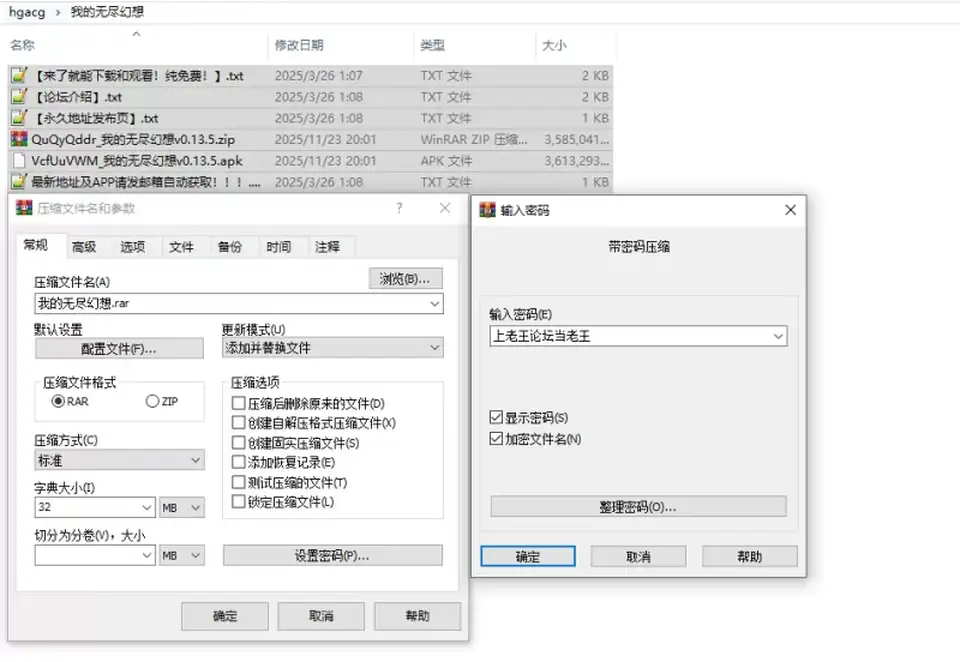Click 整理密码(O)... button

click(638, 506)
